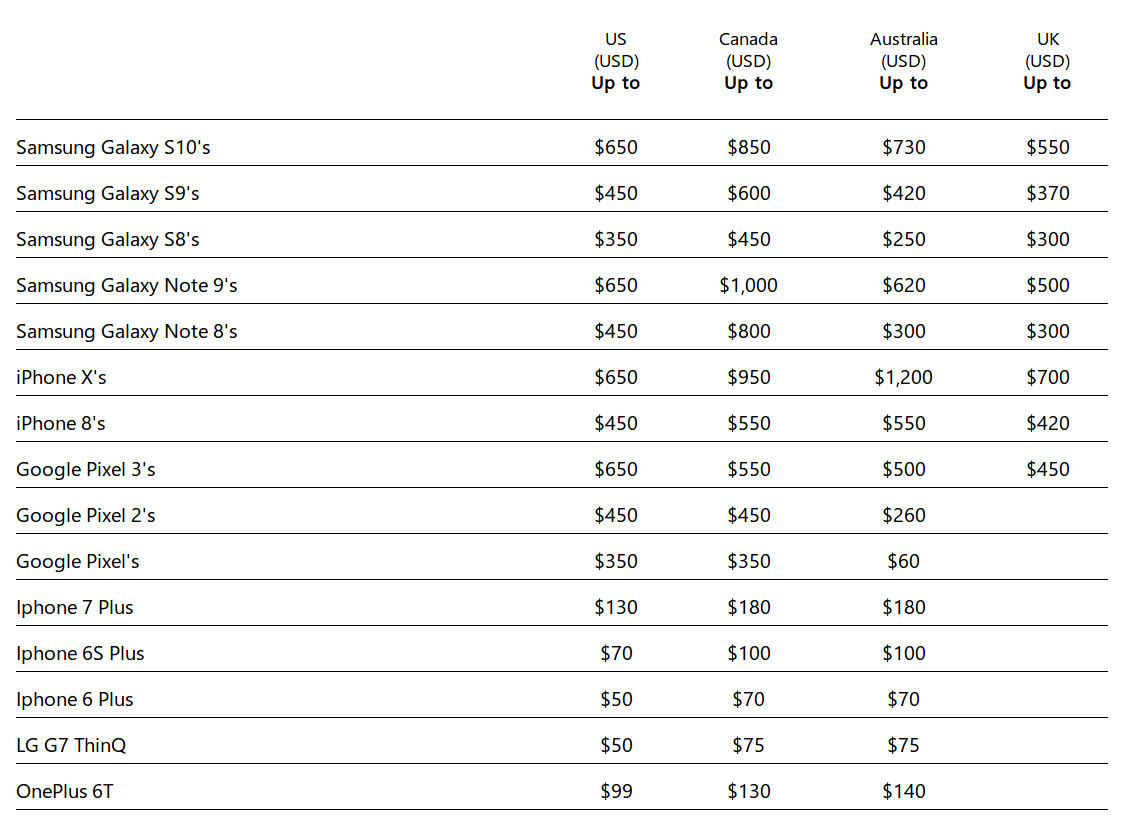Image resolution: width=1123 pixels, height=820 pixels.
Task: Select the Iphone 6S Plus row label
Action: pos(80,654)
